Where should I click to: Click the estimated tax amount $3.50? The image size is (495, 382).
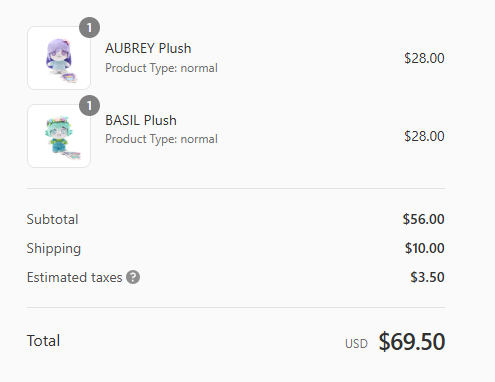tap(427, 277)
